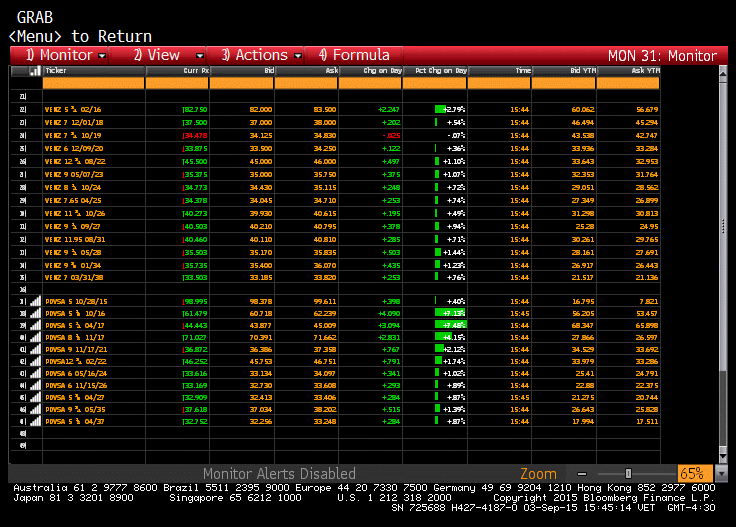
Task: Click the vertical scrollbar down arrow
Action: coord(723,456)
